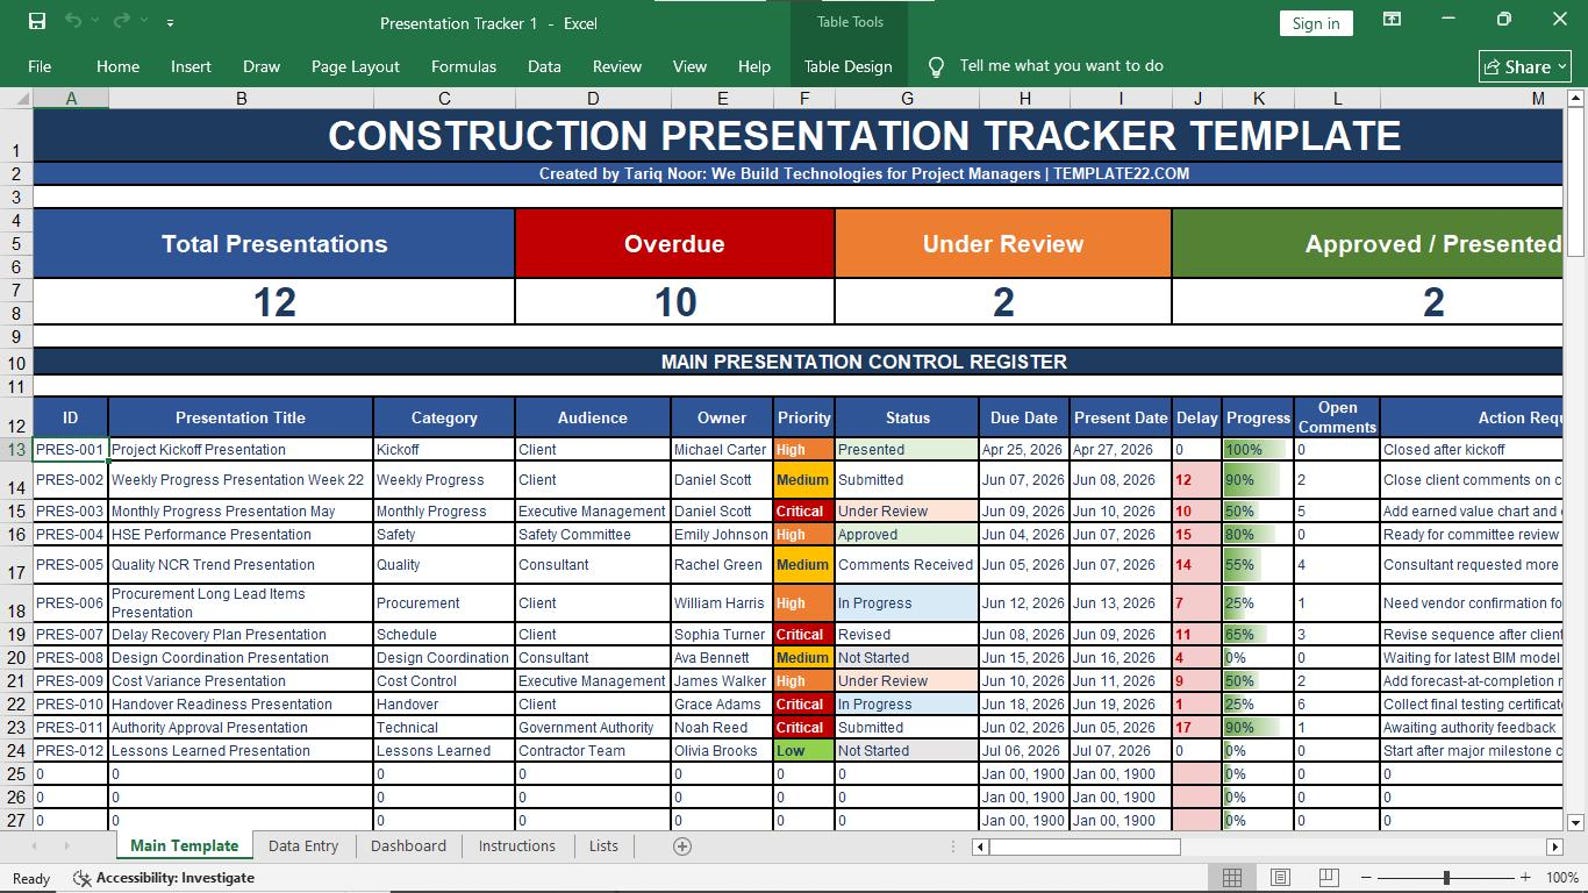Click the Ribbon Display Options icon
This screenshot has width=1588, height=893.
pos(1391,20)
